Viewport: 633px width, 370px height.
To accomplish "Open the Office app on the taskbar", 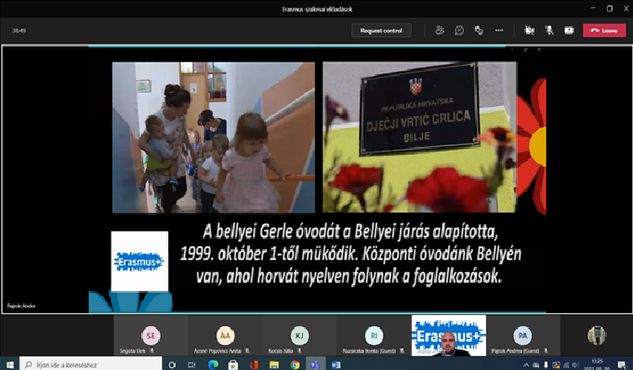I will coord(254,365).
